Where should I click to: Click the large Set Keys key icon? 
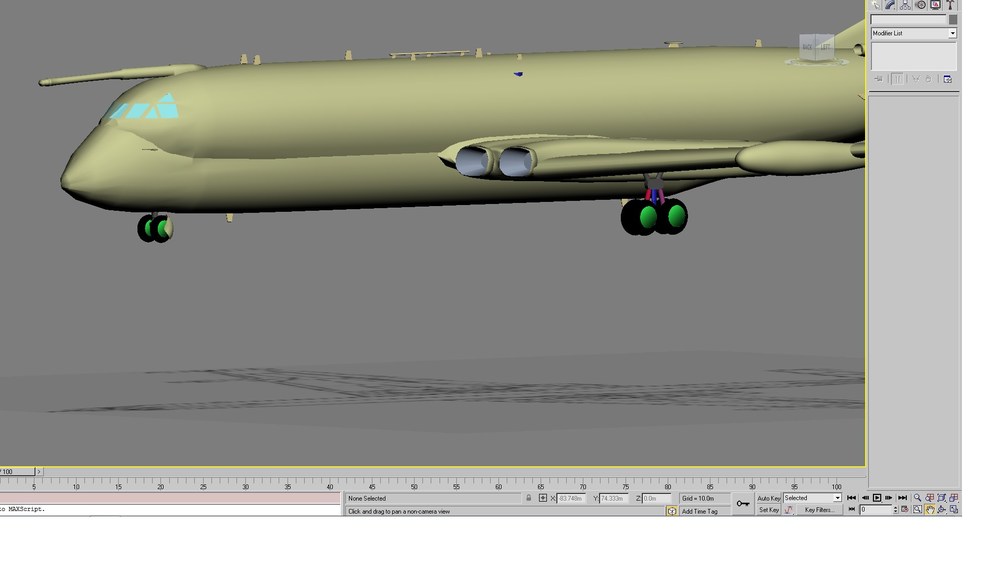(742, 504)
